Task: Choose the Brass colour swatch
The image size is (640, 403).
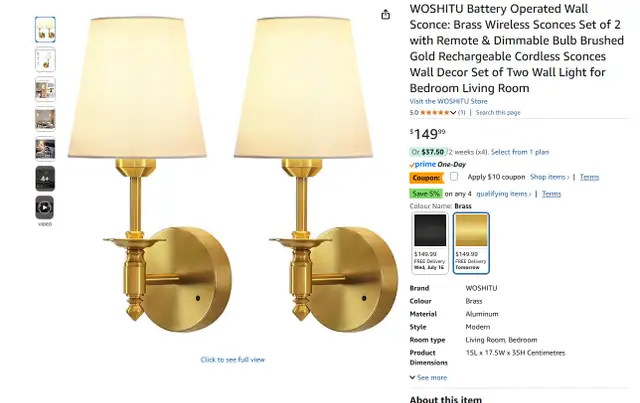Action: [471, 243]
